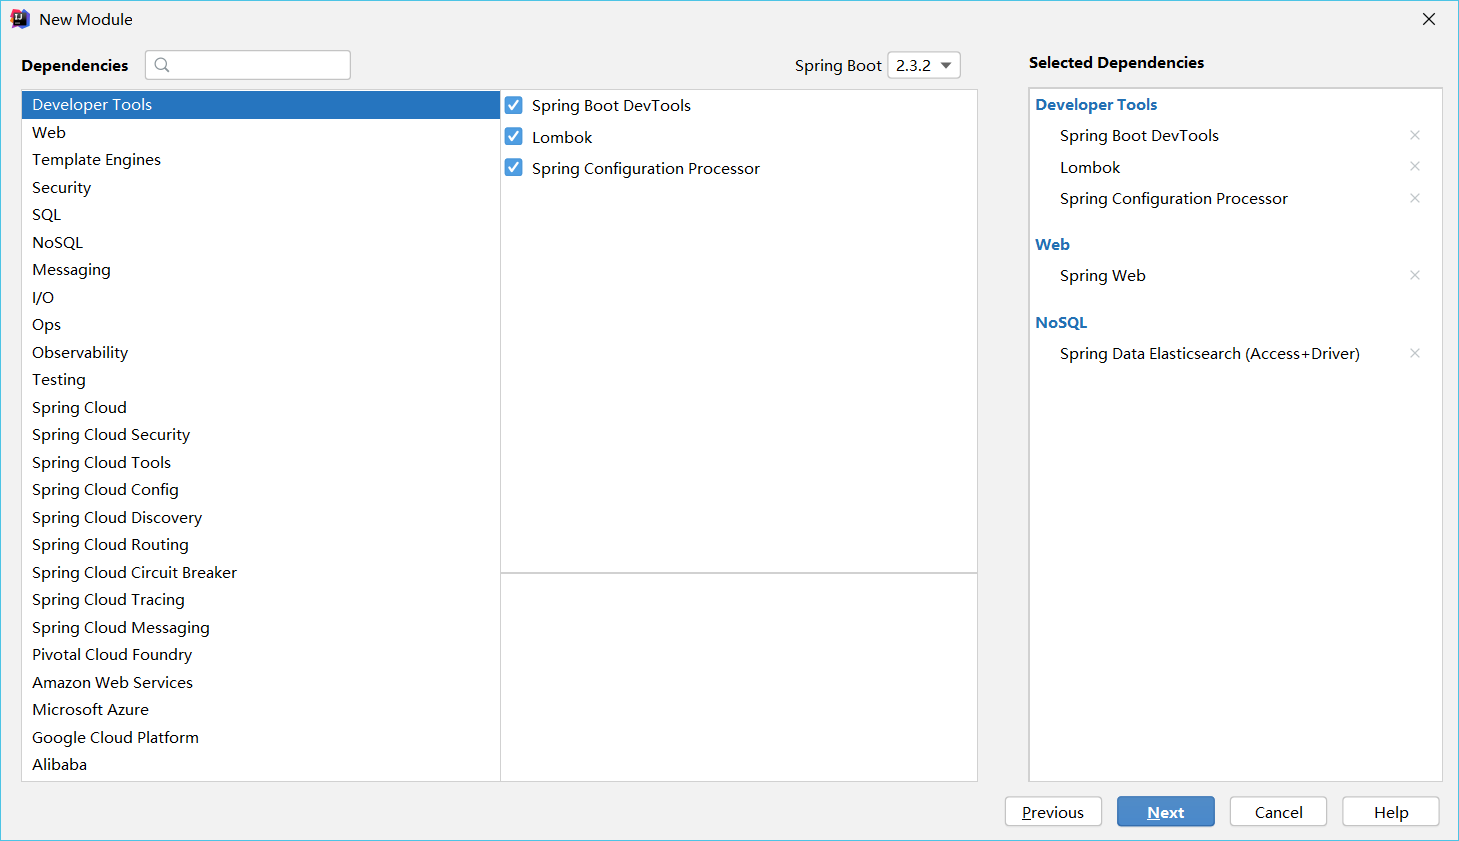Select the I/O category
The width and height of the screenshot is (1459, 841).
click(x=261, y=297)
